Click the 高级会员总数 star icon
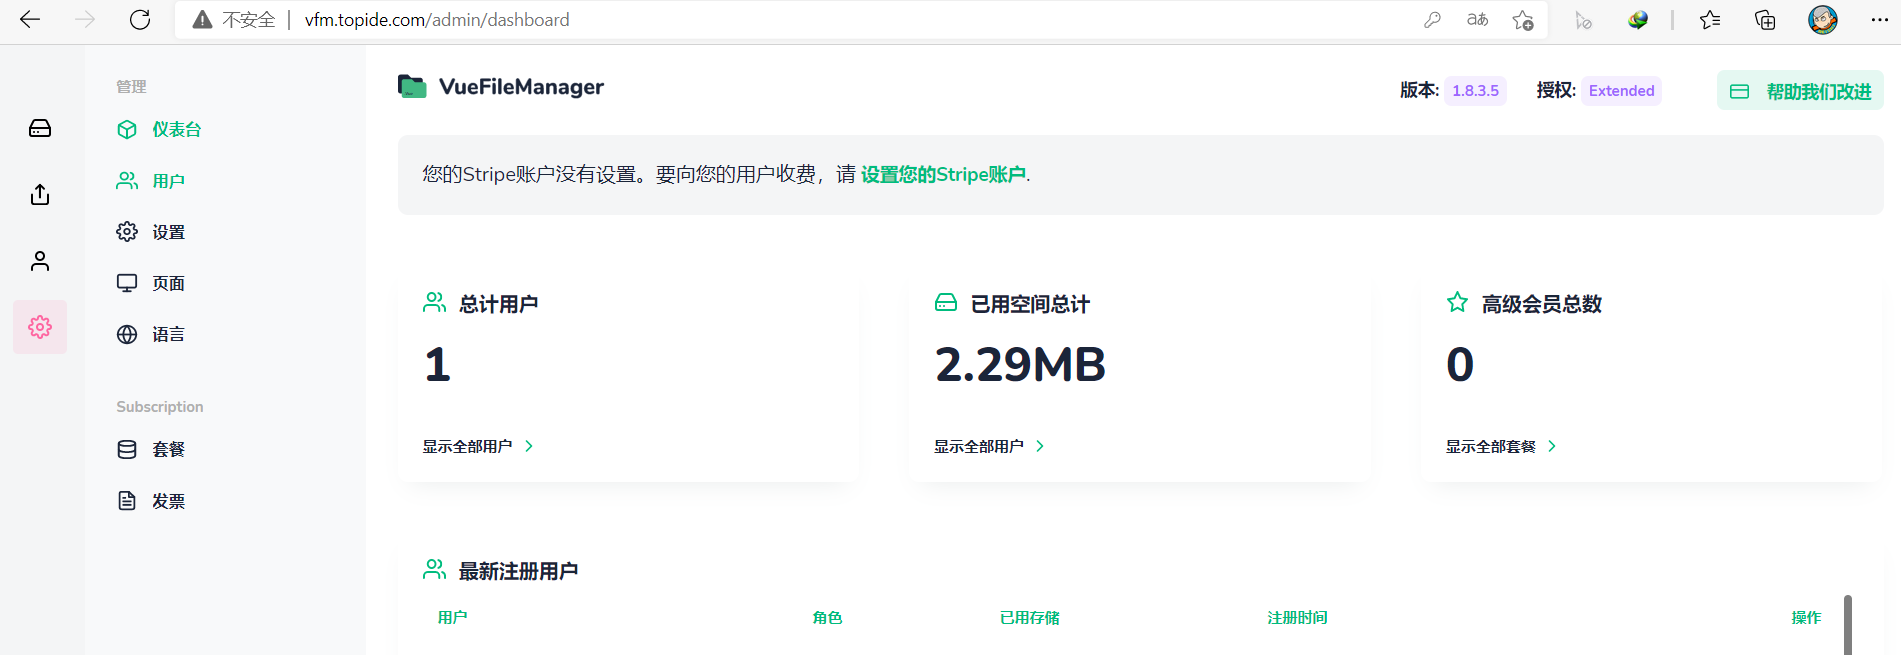The height and width of the screenshot is (655, 1901). pos(1458,302)
